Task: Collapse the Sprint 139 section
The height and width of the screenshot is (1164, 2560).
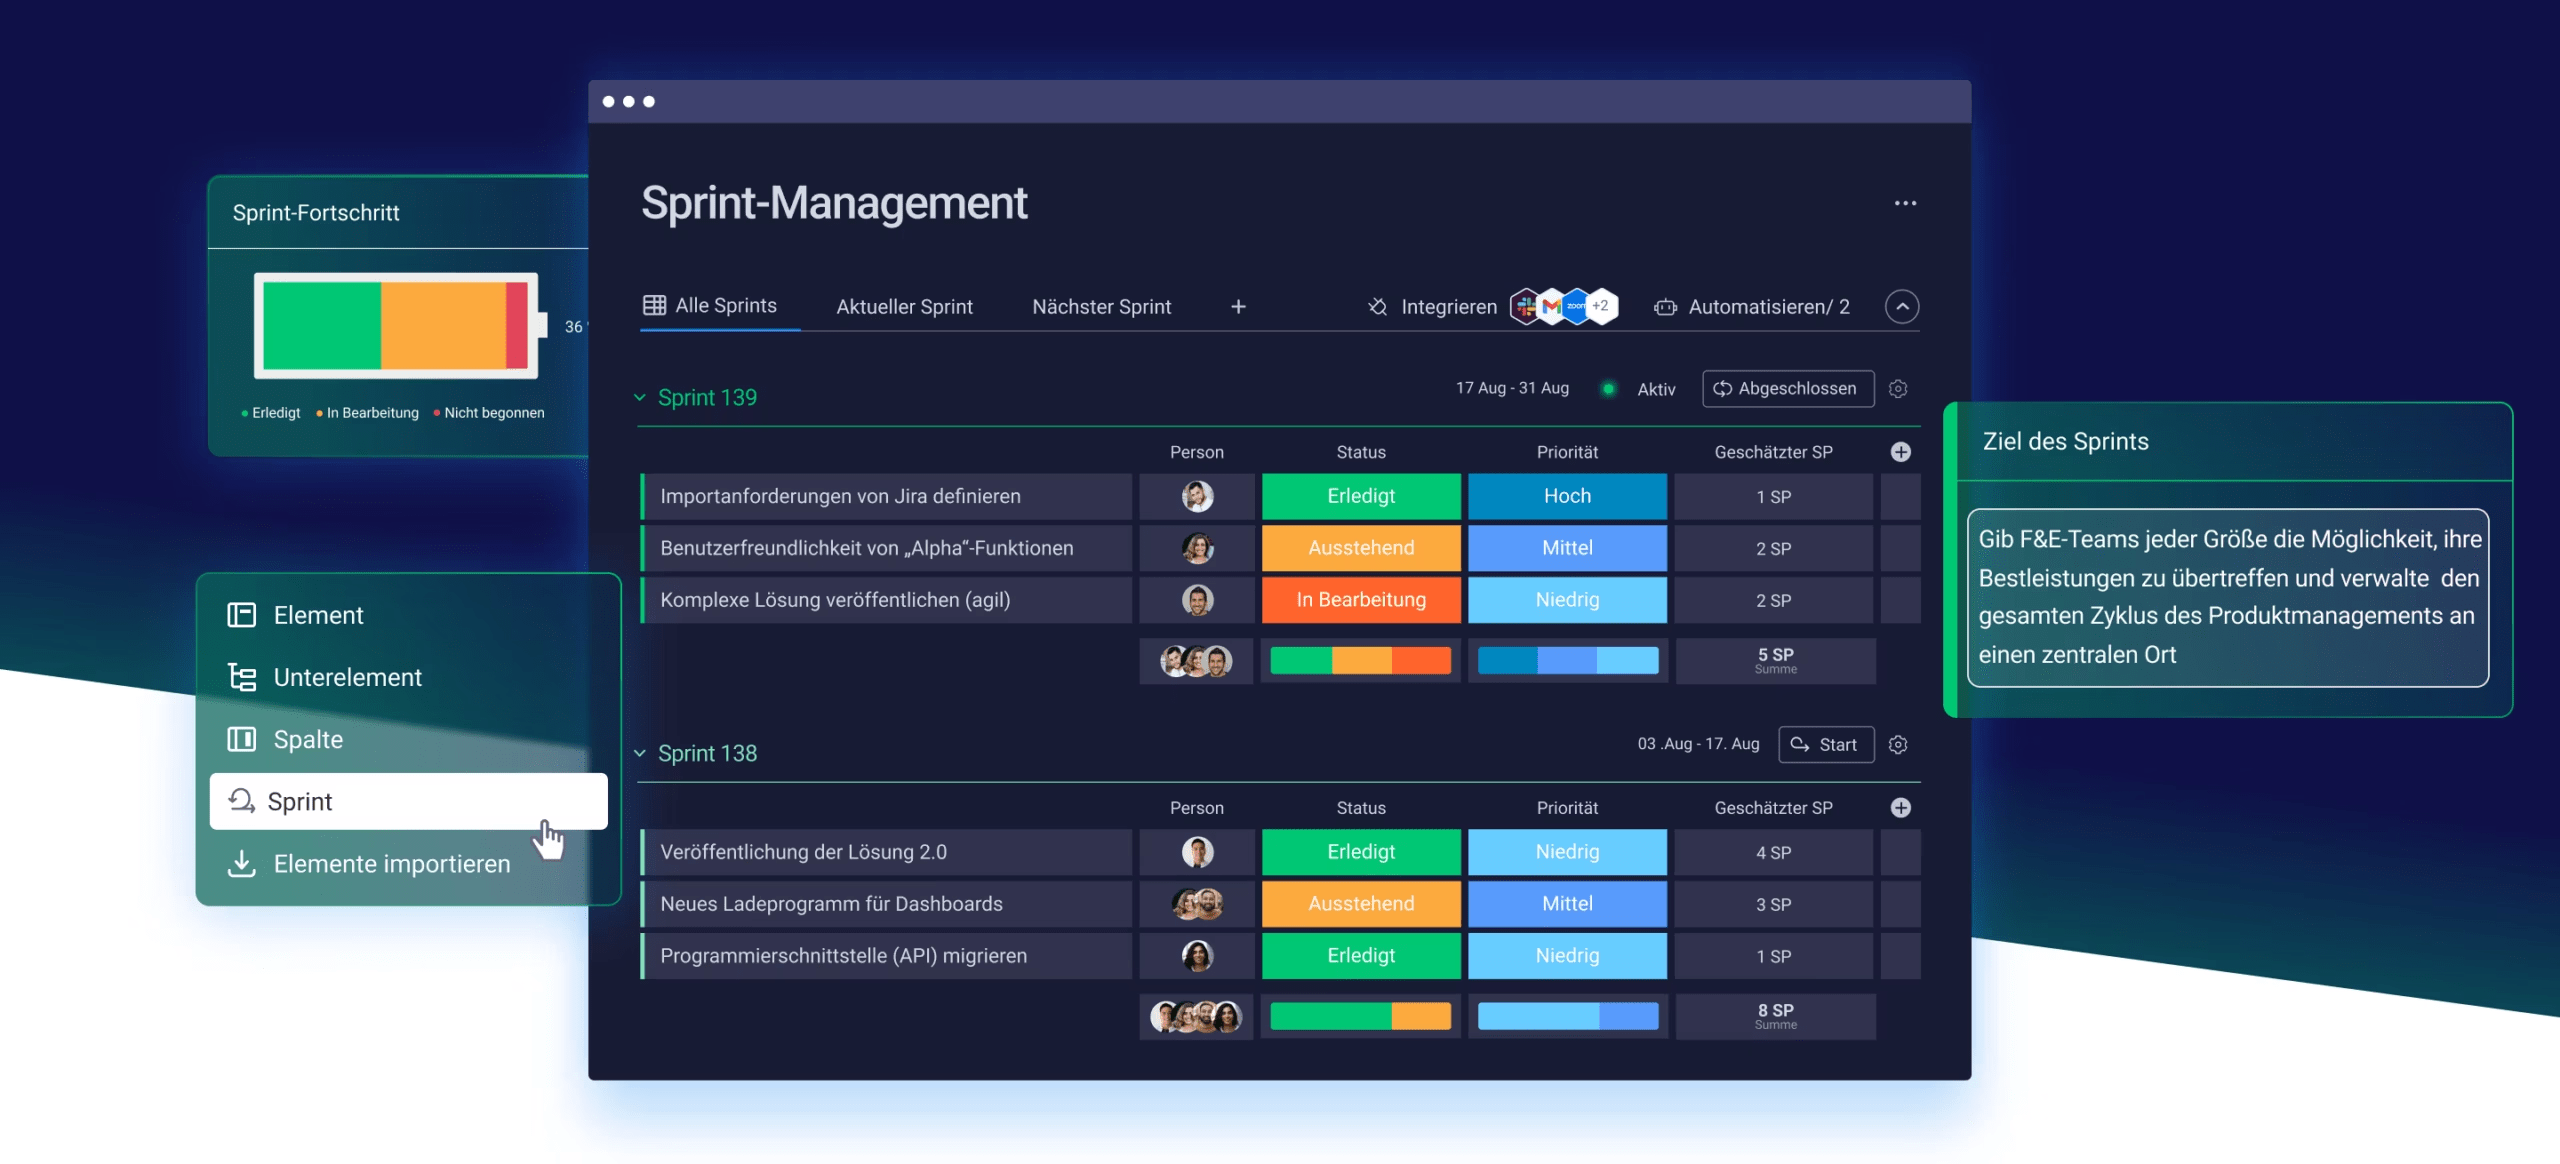Action: tap(640, 397)
